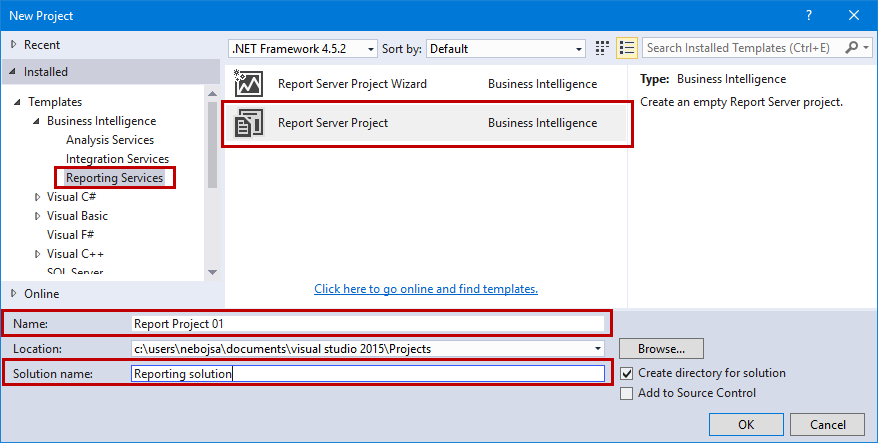Viewport: 878px width, 443px height.
Task: Enable Add to Source Control checkbox
Action: (627, 393)
